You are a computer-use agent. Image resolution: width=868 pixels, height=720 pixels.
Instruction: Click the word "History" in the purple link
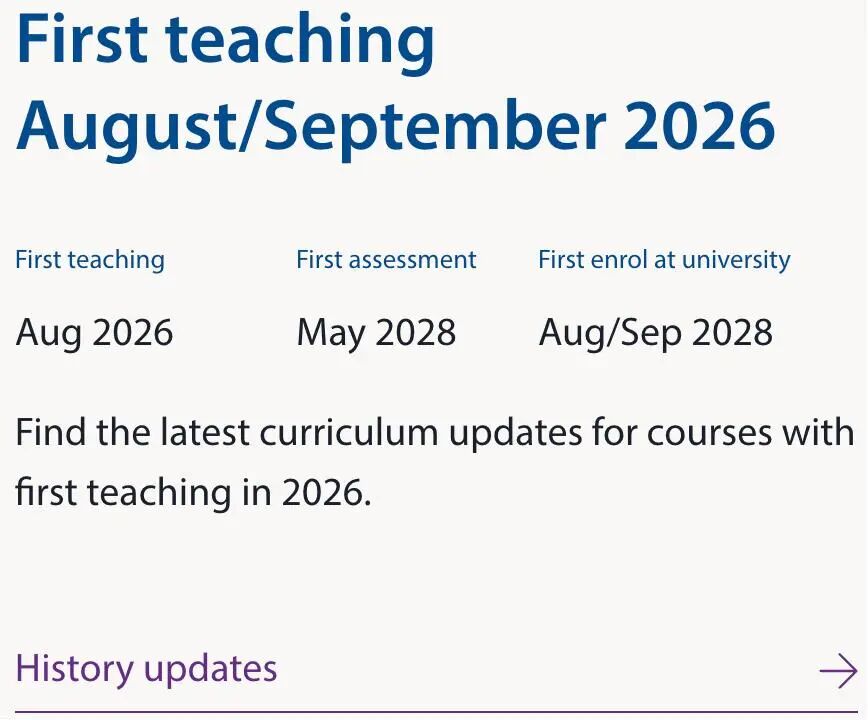point(75,668)
